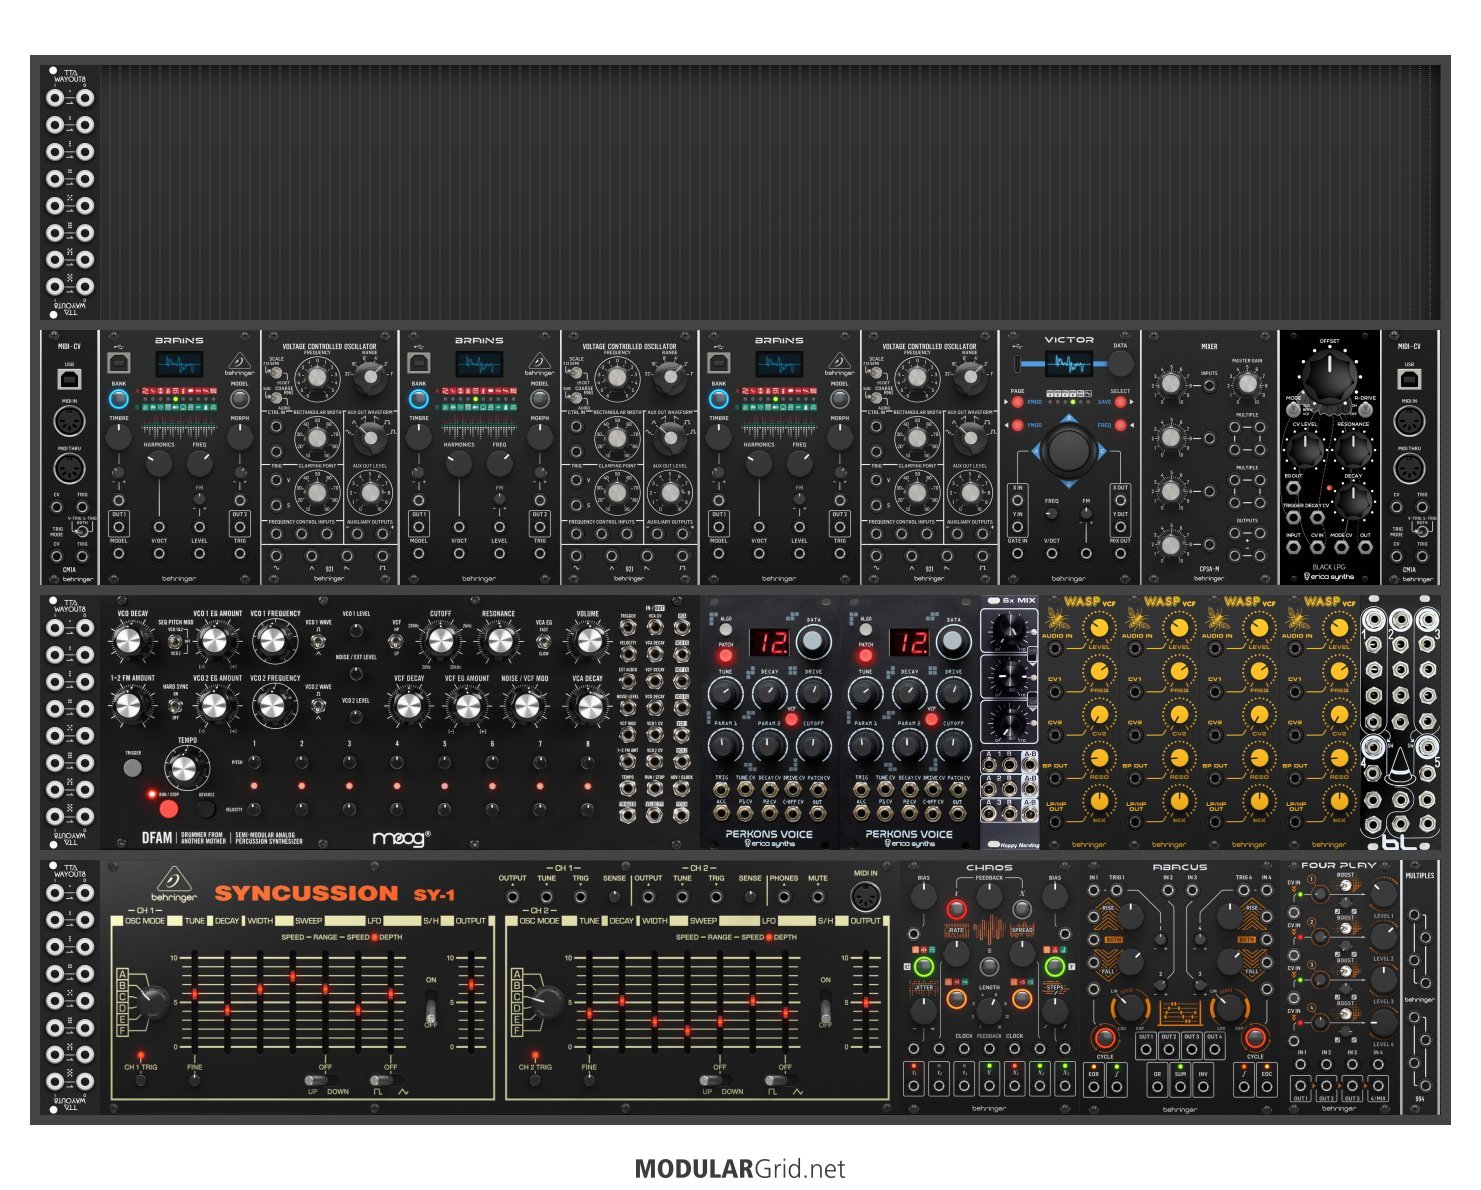This screenshot has width=1481, height=1190.
Task: Click the Chaos Jitter knob
Action: click(924, 1010)
